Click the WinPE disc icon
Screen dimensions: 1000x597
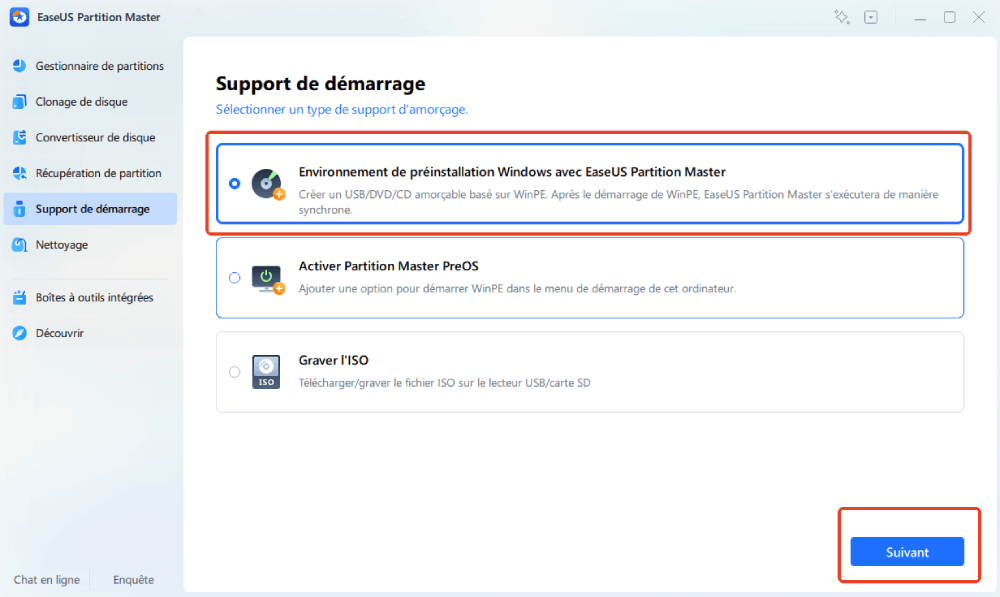click(x=267, y=184)
